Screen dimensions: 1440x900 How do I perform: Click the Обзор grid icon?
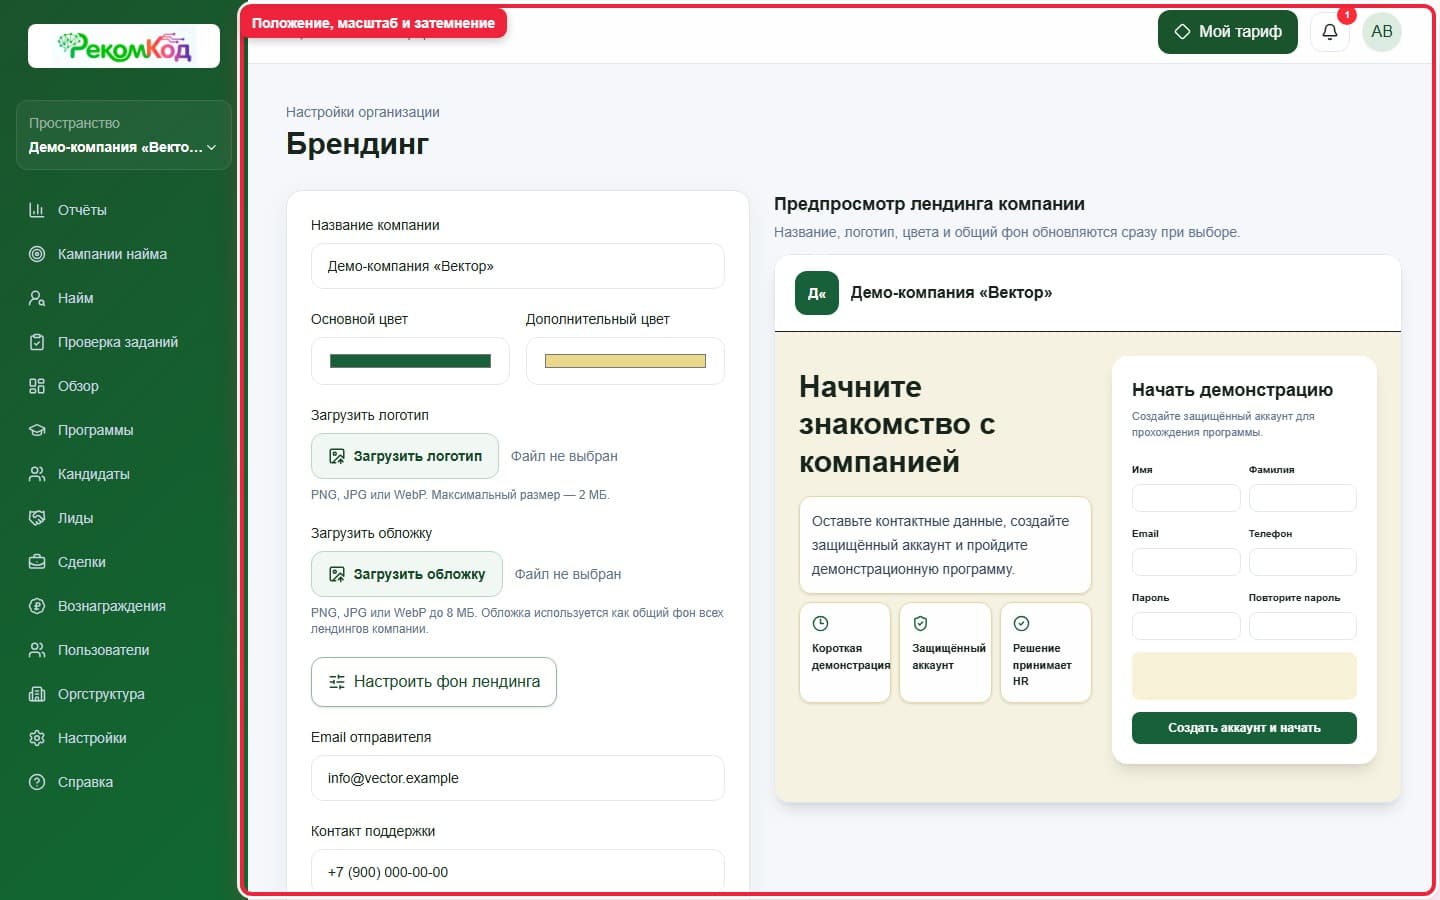coord(37,386)
